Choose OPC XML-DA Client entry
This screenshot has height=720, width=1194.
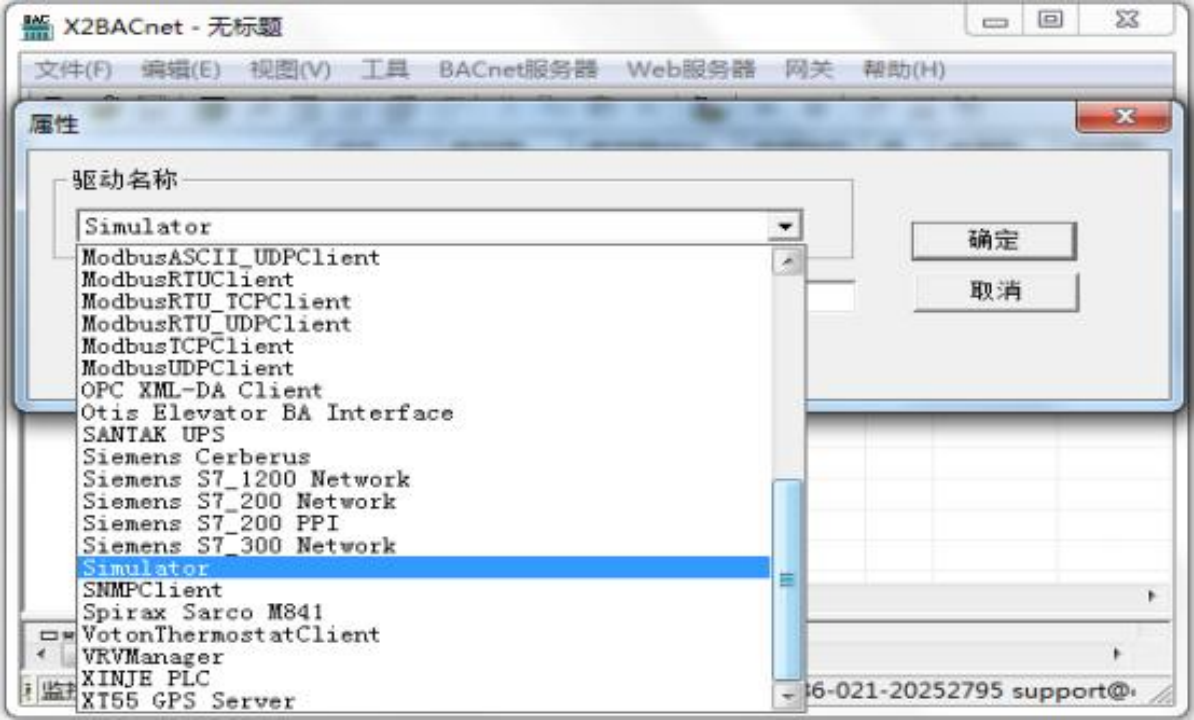(x=425, y=390)
